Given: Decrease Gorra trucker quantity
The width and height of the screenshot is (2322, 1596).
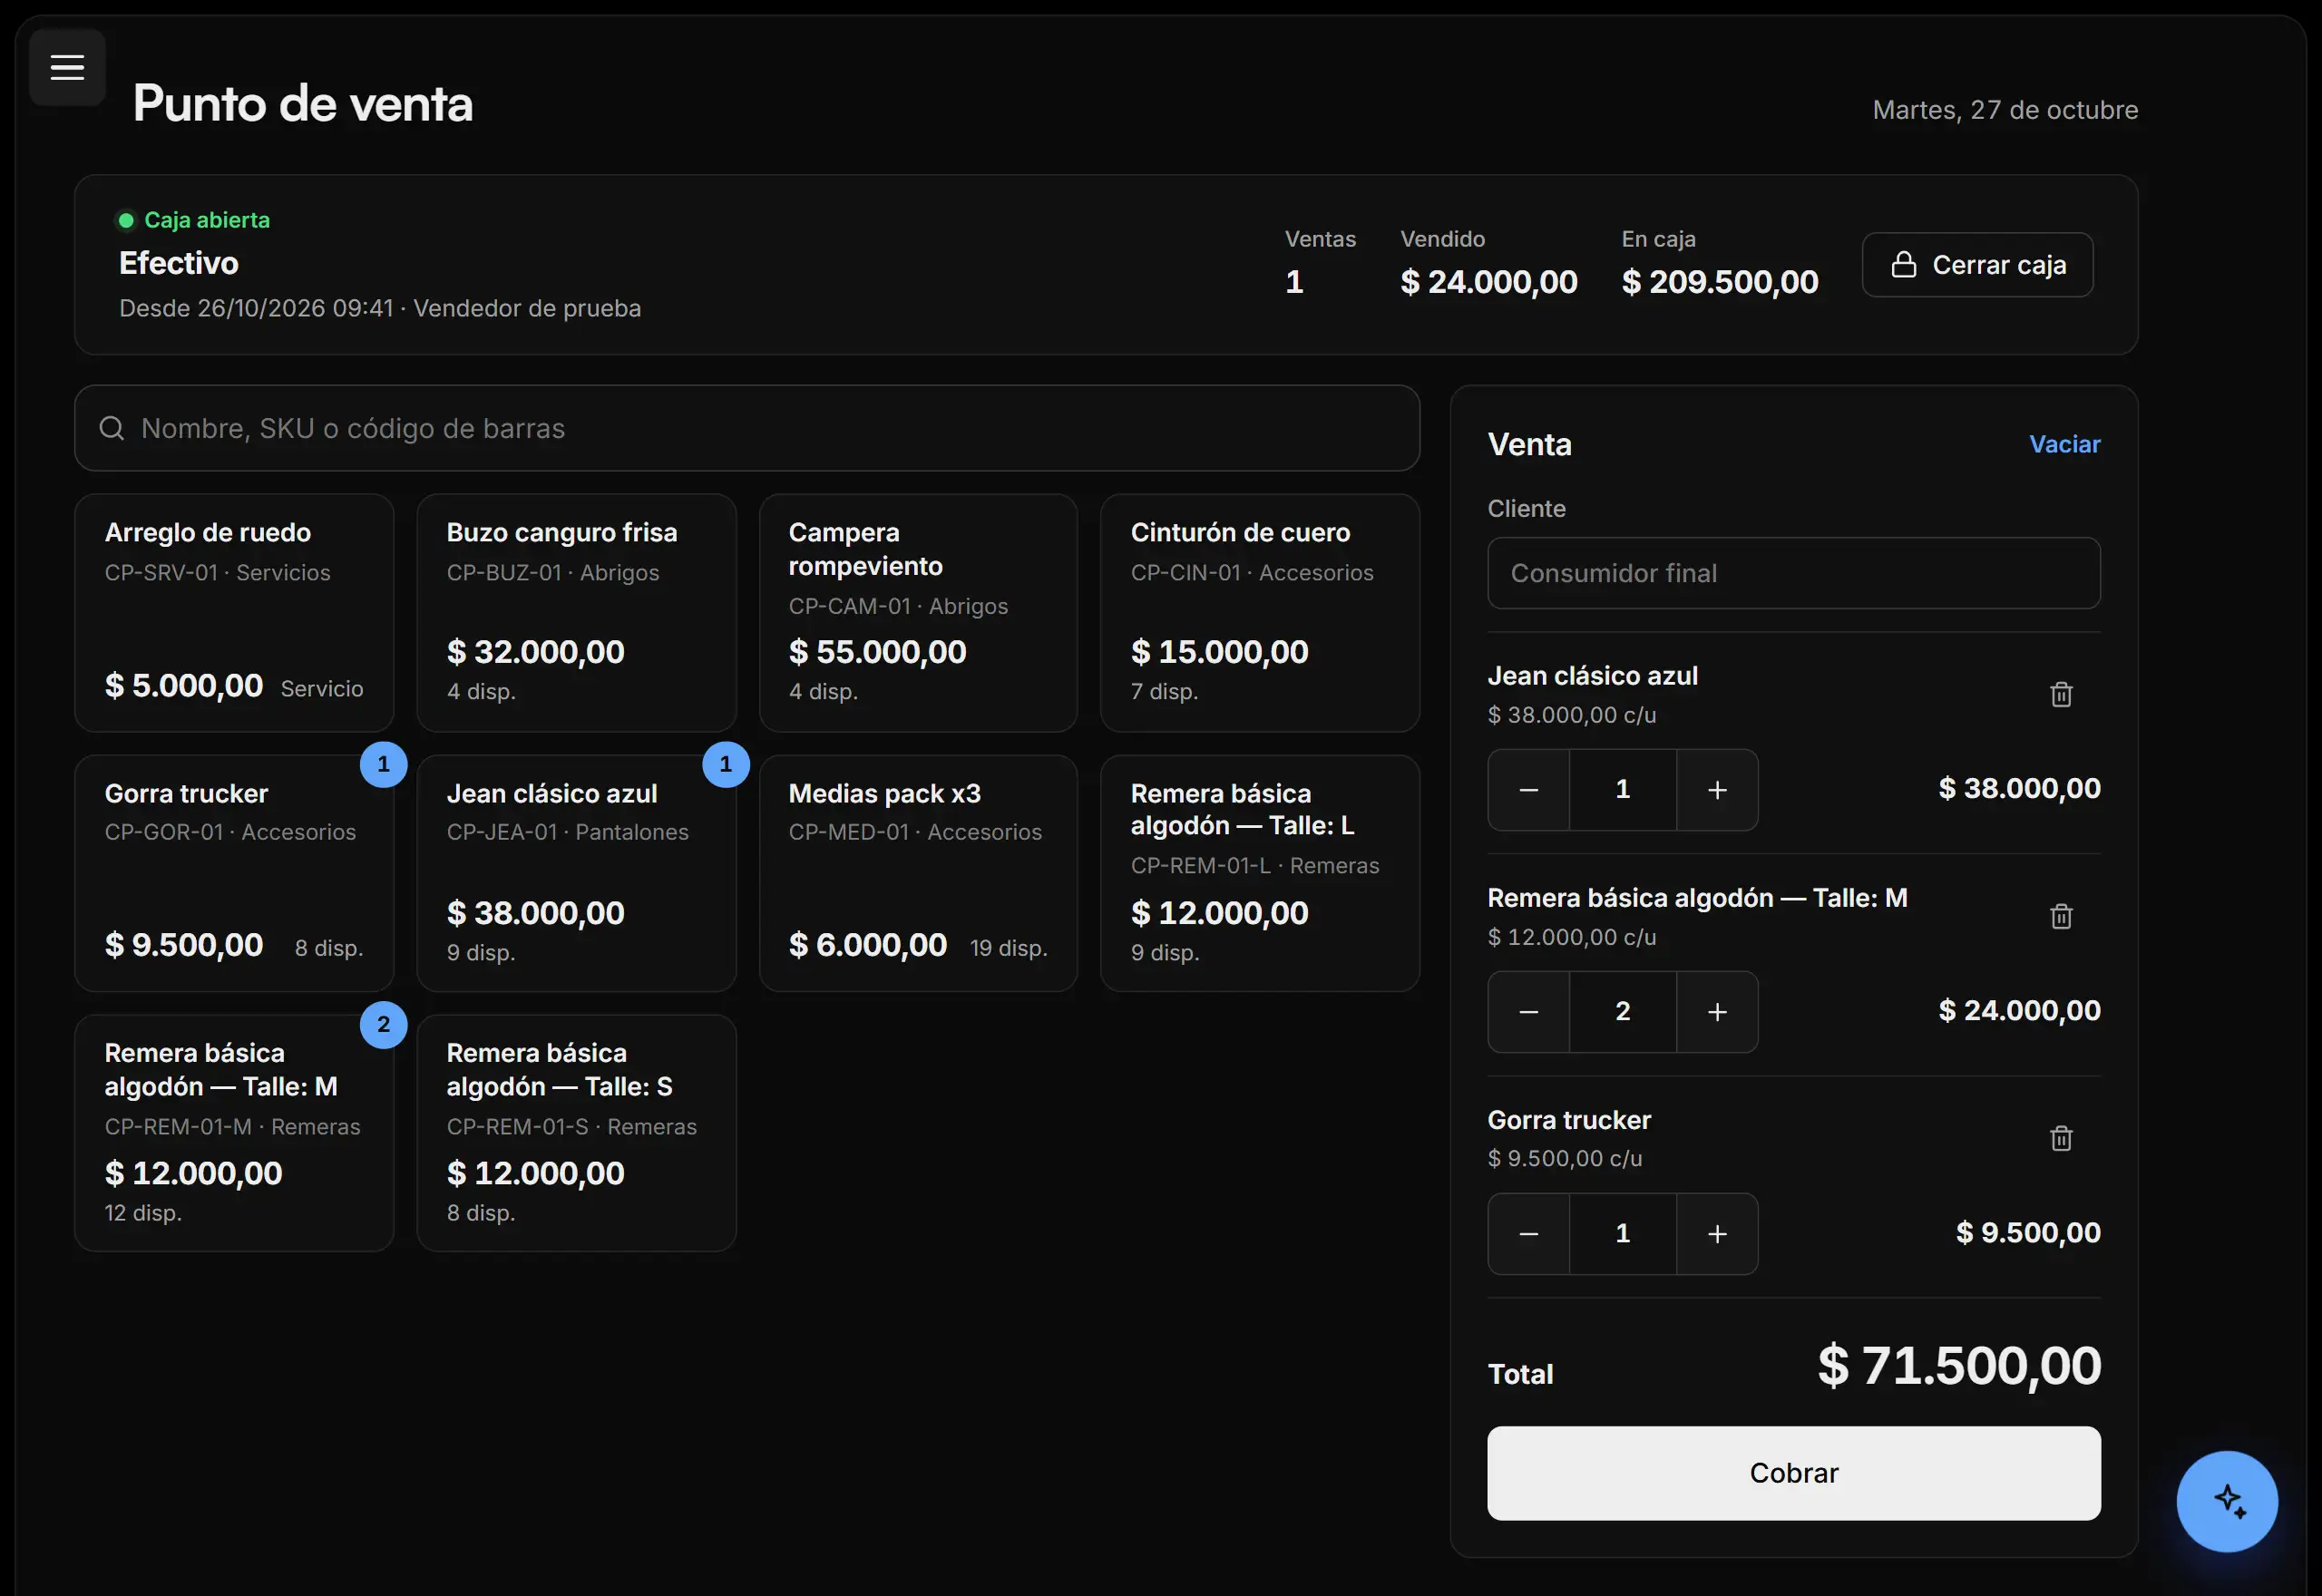Looking at the screenshot, I should [x=1528, y=1234].
